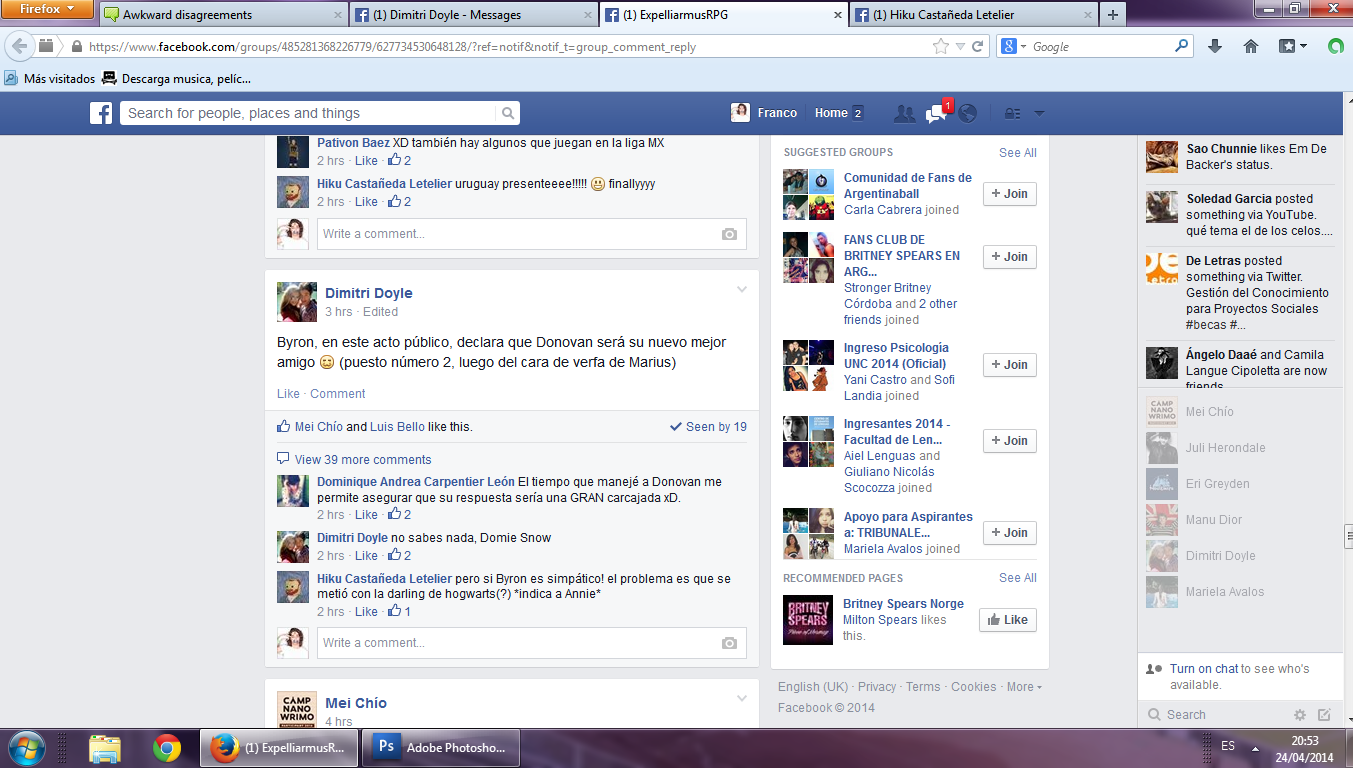The width and height of the screenshot is (1353, 768).
Task: Click See All for suggested groups
Action: [1017, 153]
